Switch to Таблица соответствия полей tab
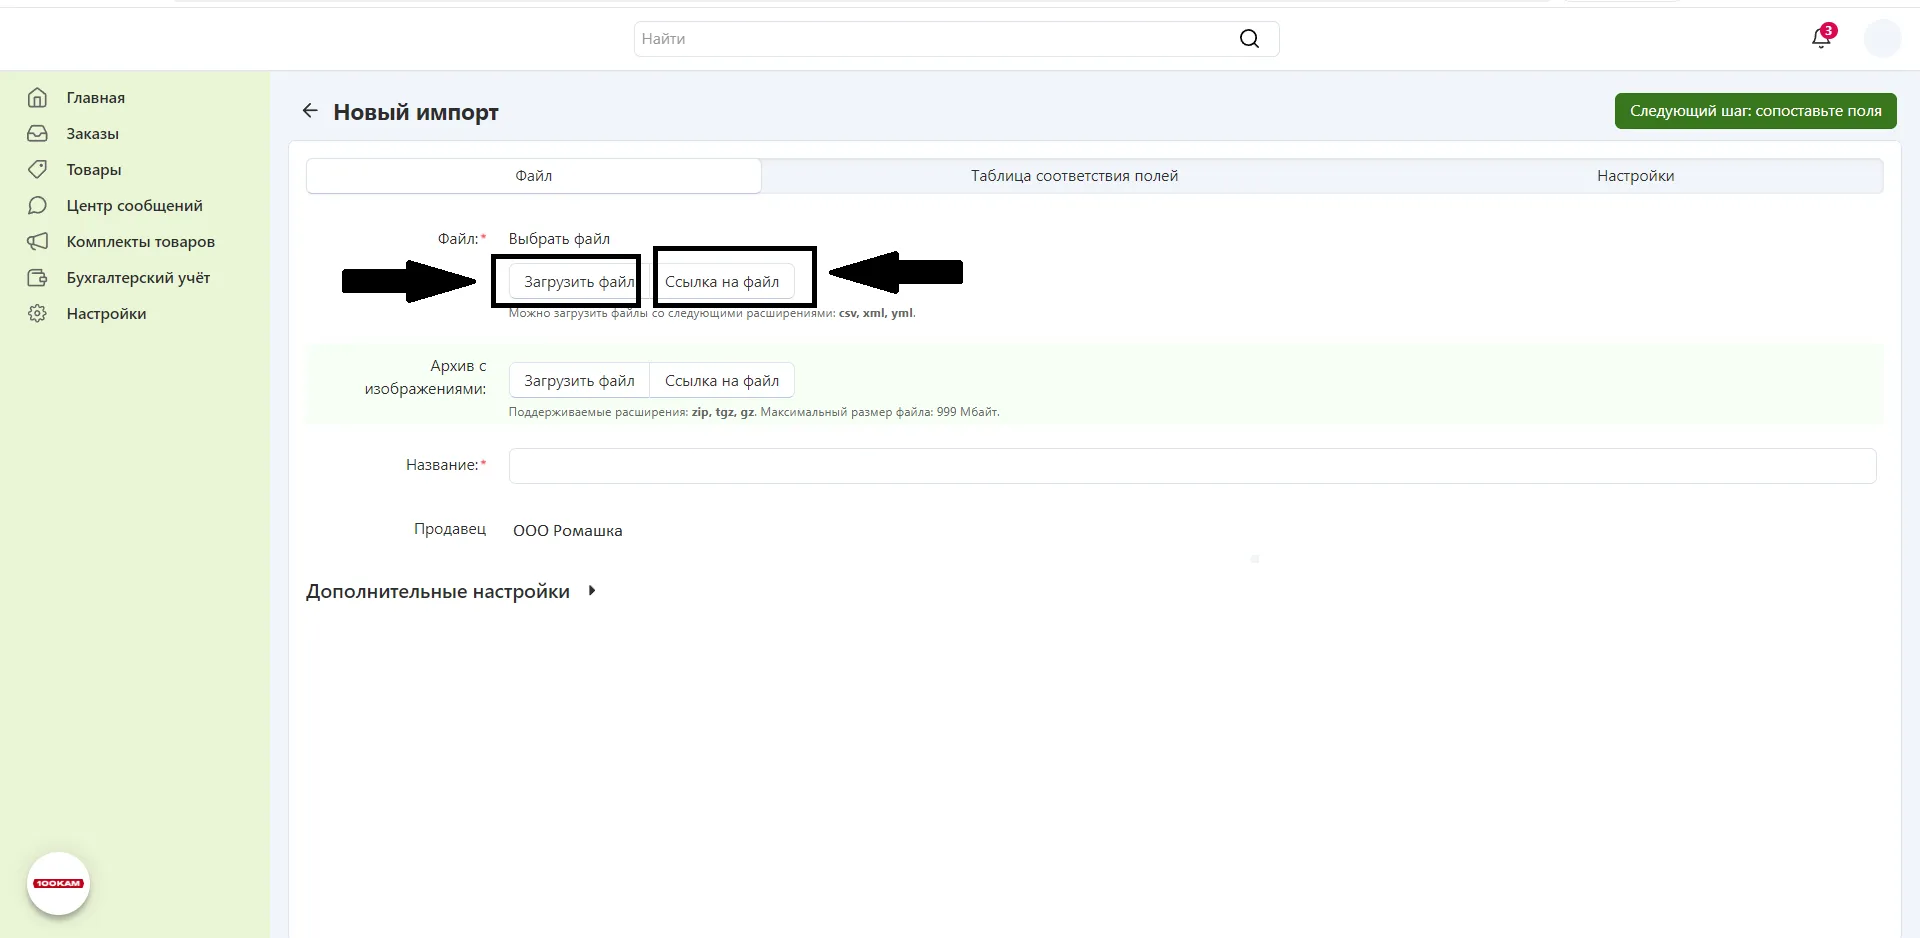The width and height of the screenshot is (1920, 938). 1074,176
